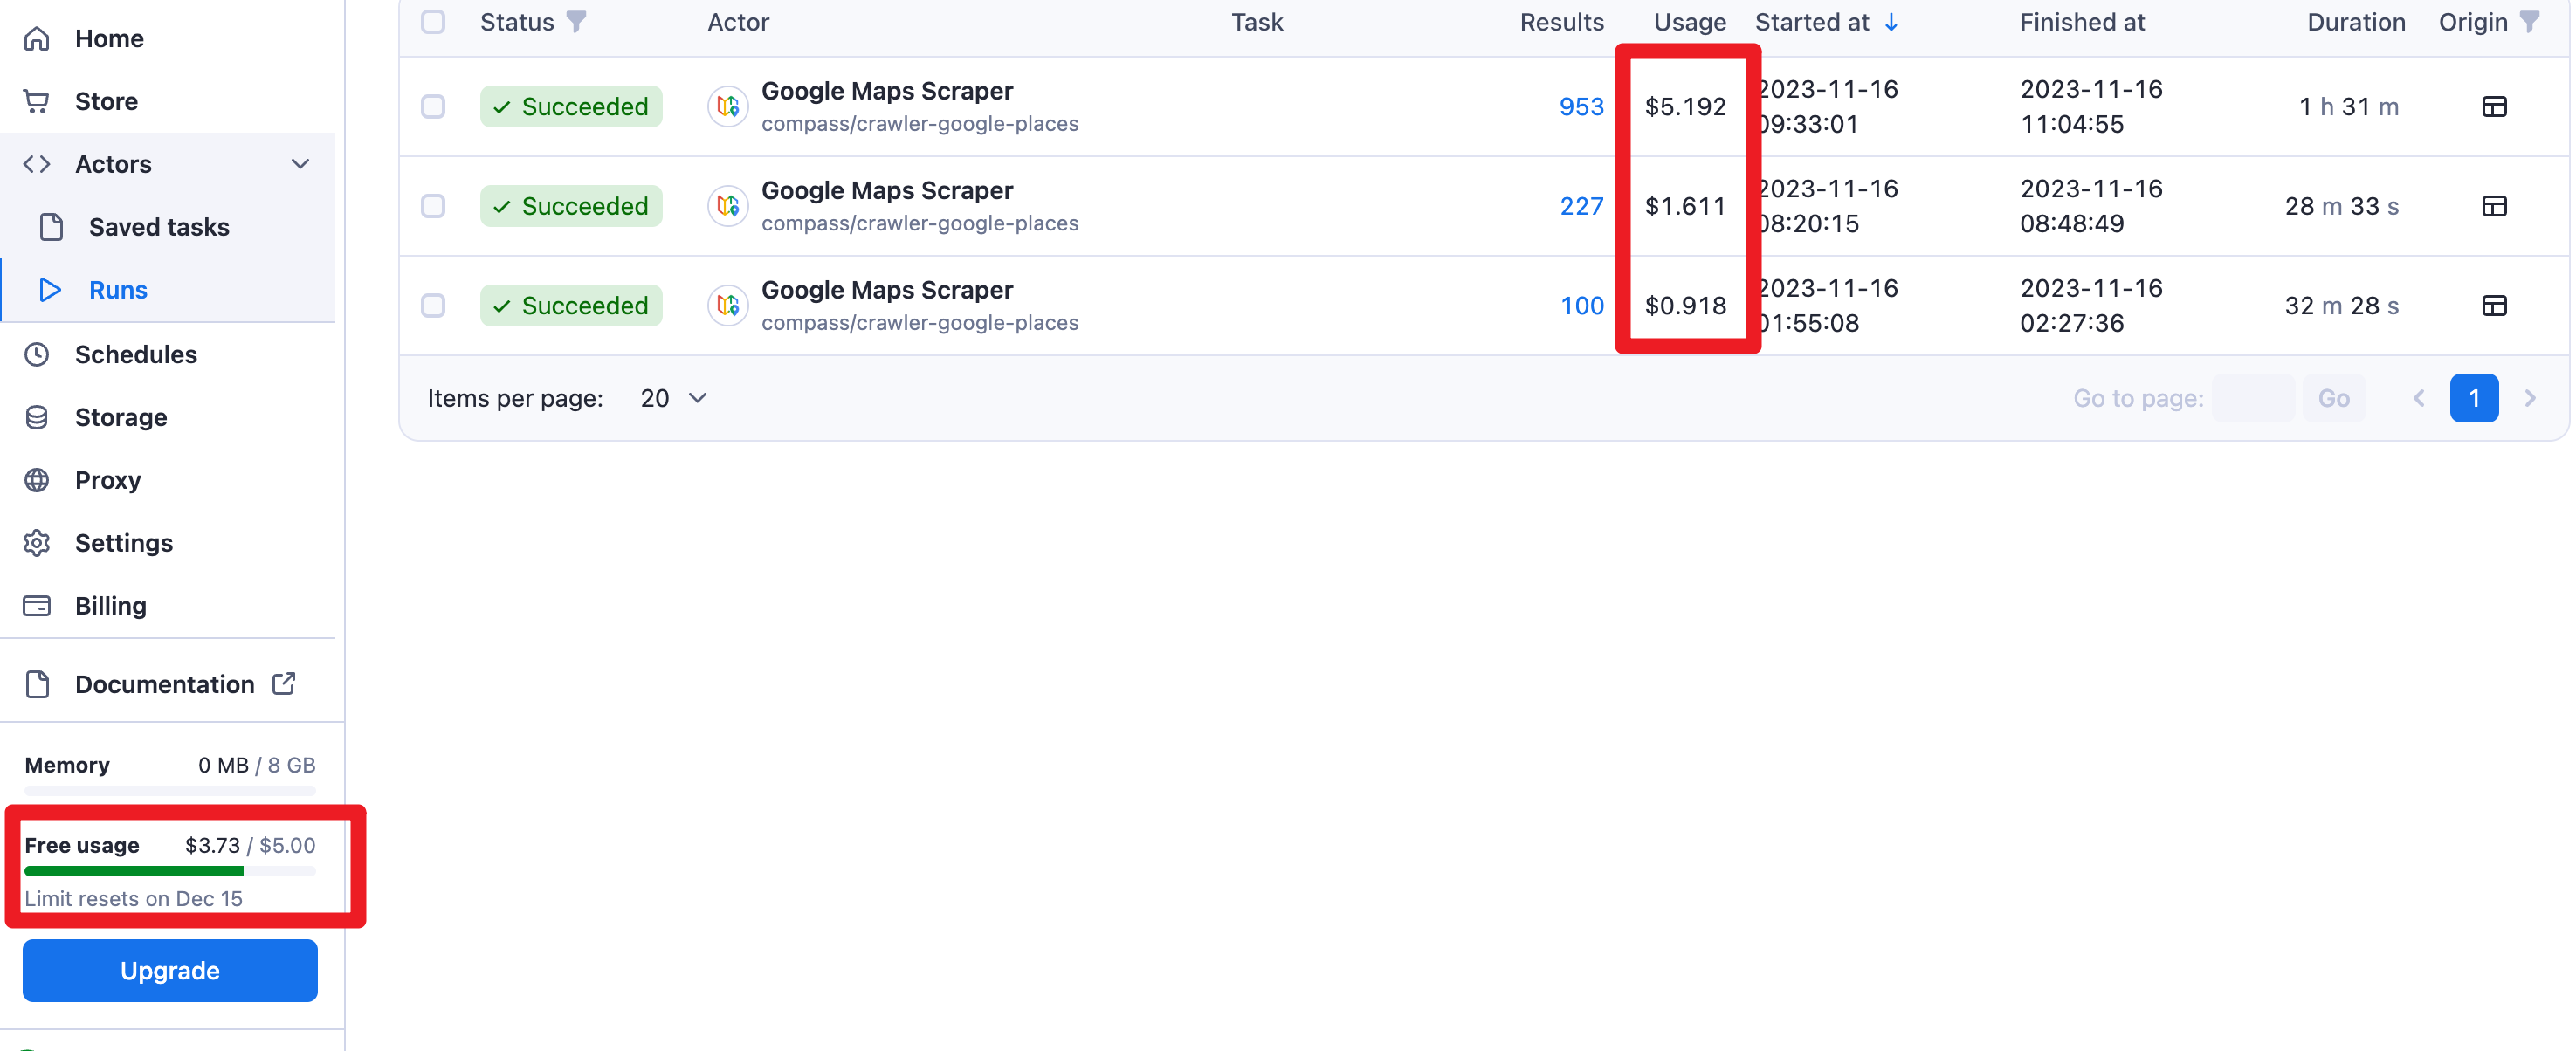
Task: Focus the Go to page input field
Action: [2252, 398]
